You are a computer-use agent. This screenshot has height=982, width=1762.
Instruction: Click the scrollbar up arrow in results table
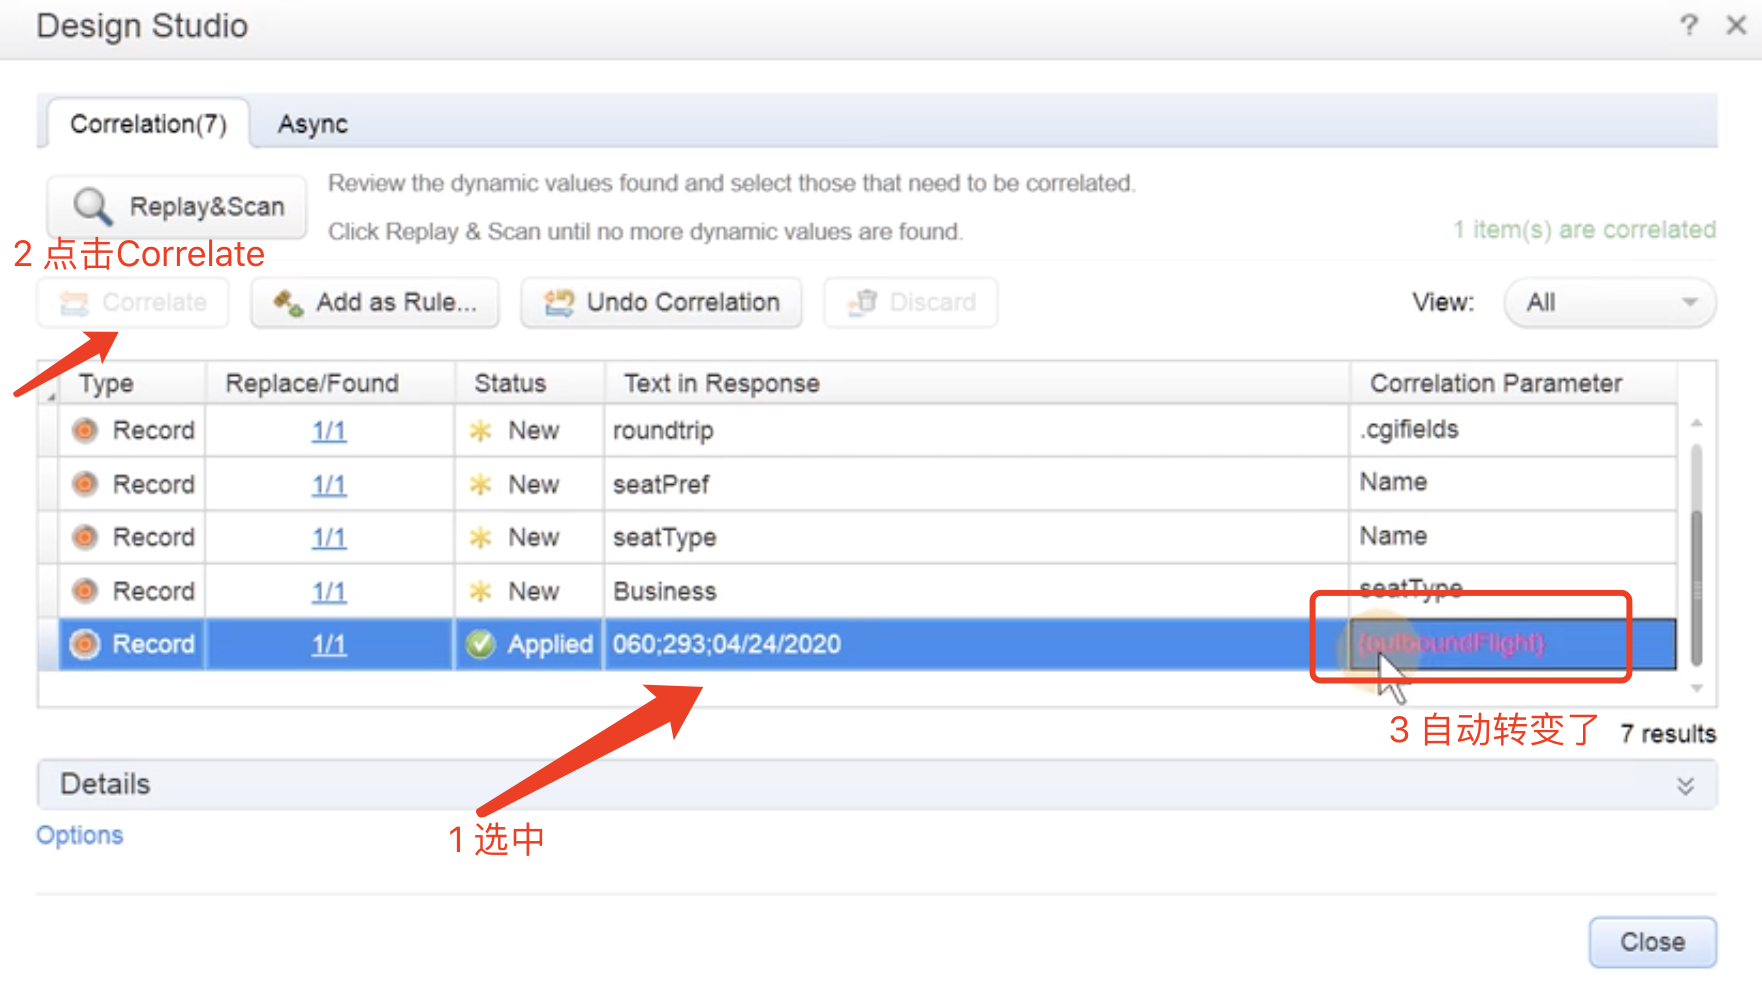click(1696, 424)
